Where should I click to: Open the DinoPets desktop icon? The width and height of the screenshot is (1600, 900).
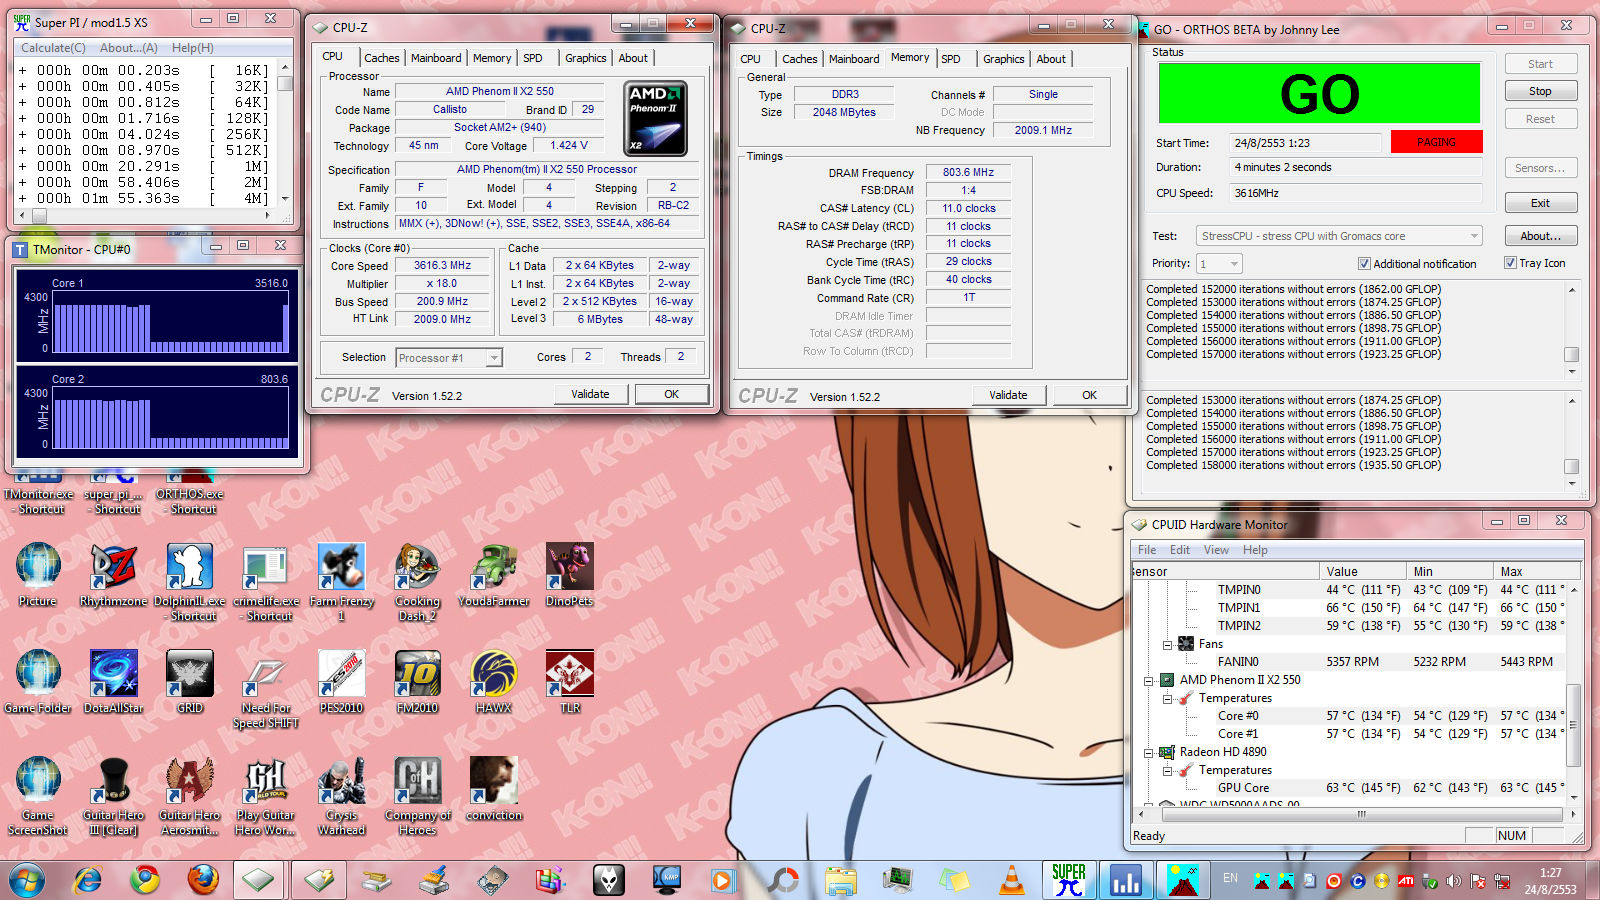(x=569, y=567)
